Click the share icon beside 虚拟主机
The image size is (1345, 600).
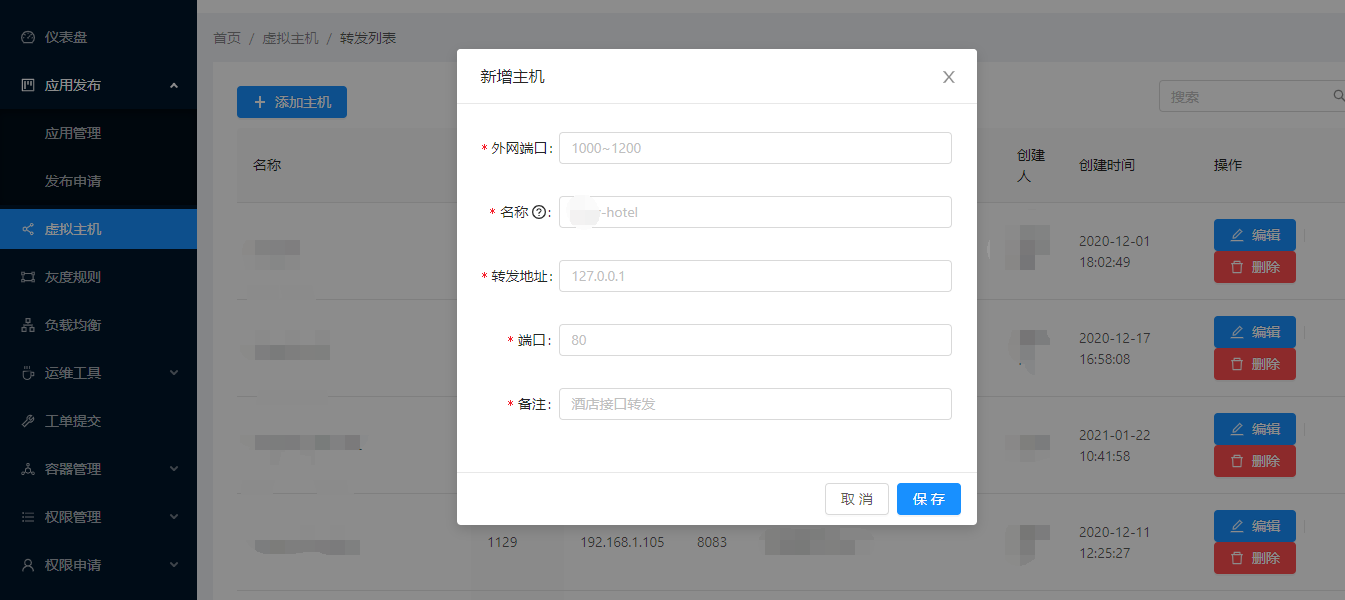point(28,229)
